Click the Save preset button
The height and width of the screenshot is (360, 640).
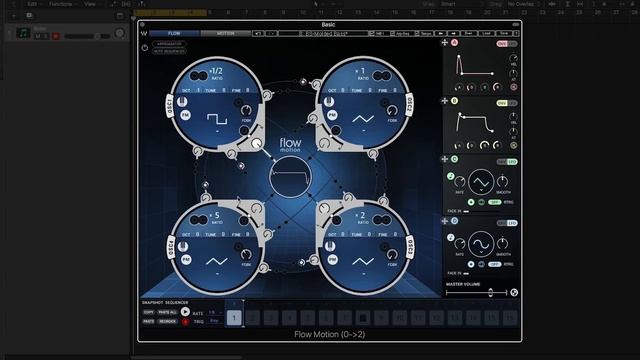(504, 33)
